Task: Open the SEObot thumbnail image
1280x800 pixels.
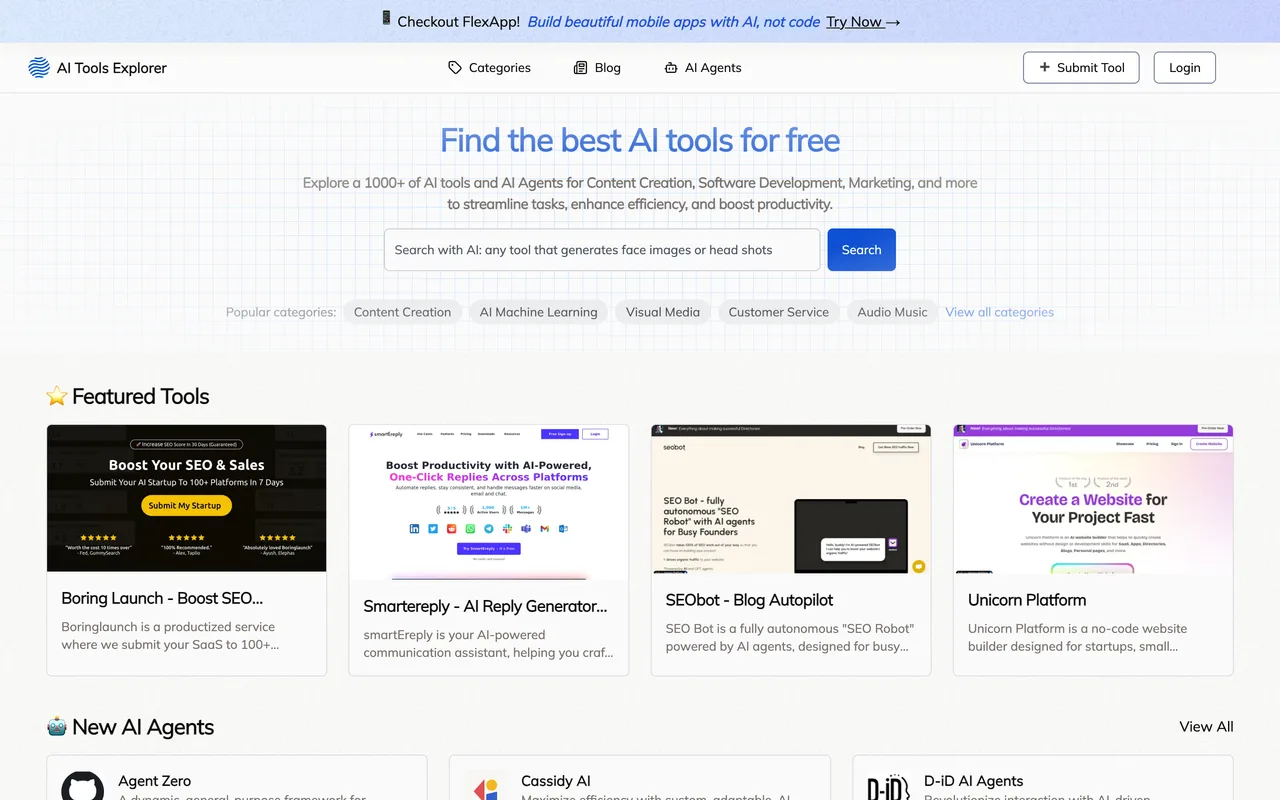Action: (x=791, y=499)
